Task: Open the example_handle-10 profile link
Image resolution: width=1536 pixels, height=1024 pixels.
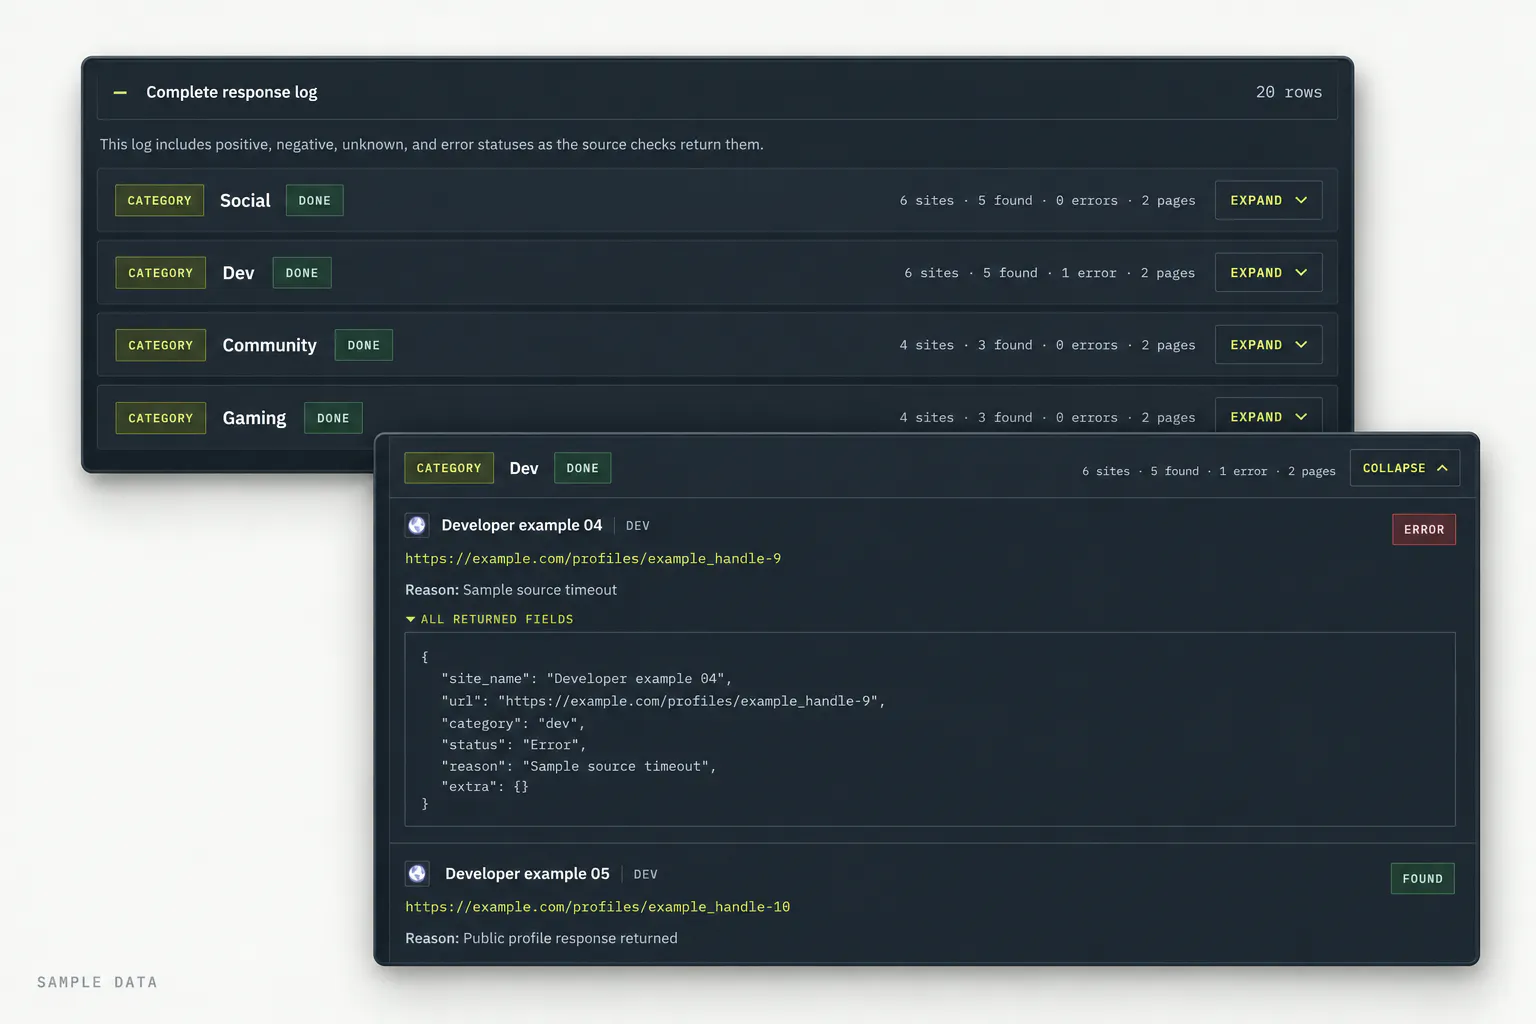Action: coord(597,907)
